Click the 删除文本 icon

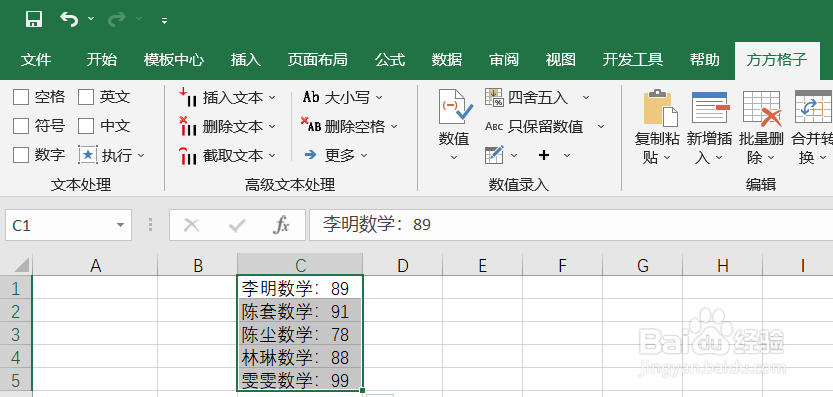[x=188, y=126]
